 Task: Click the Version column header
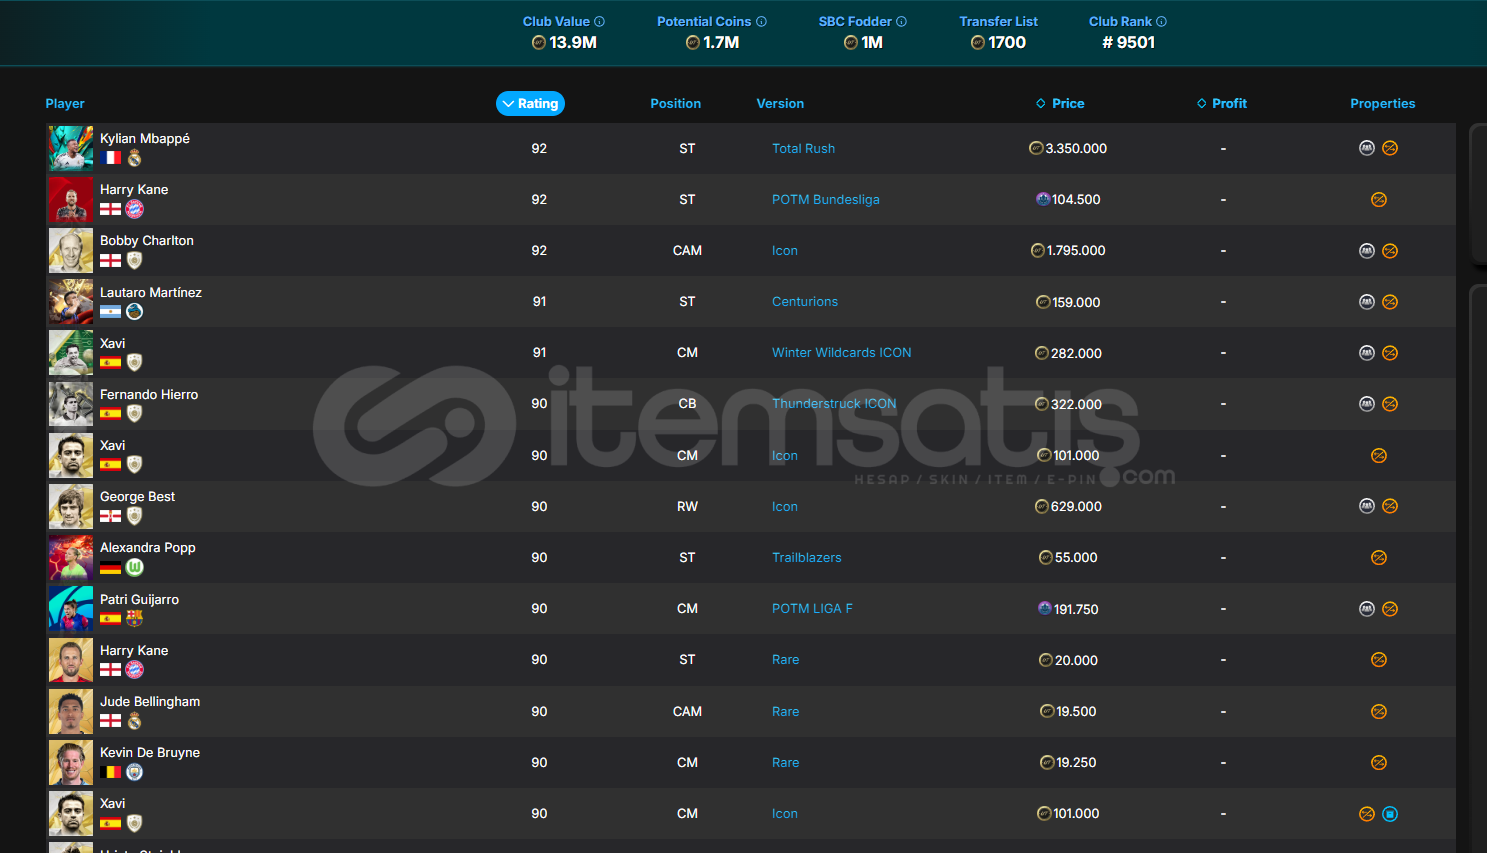780,103
